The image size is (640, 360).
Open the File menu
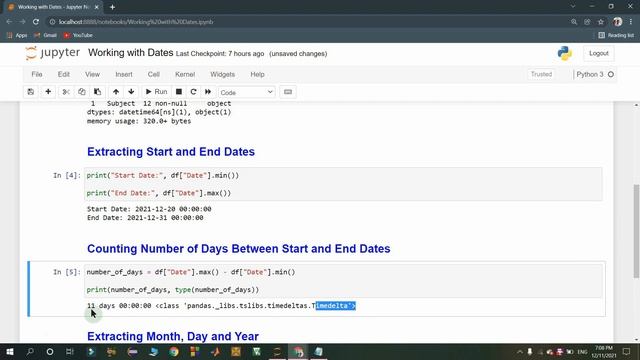[x=37, y=74]
